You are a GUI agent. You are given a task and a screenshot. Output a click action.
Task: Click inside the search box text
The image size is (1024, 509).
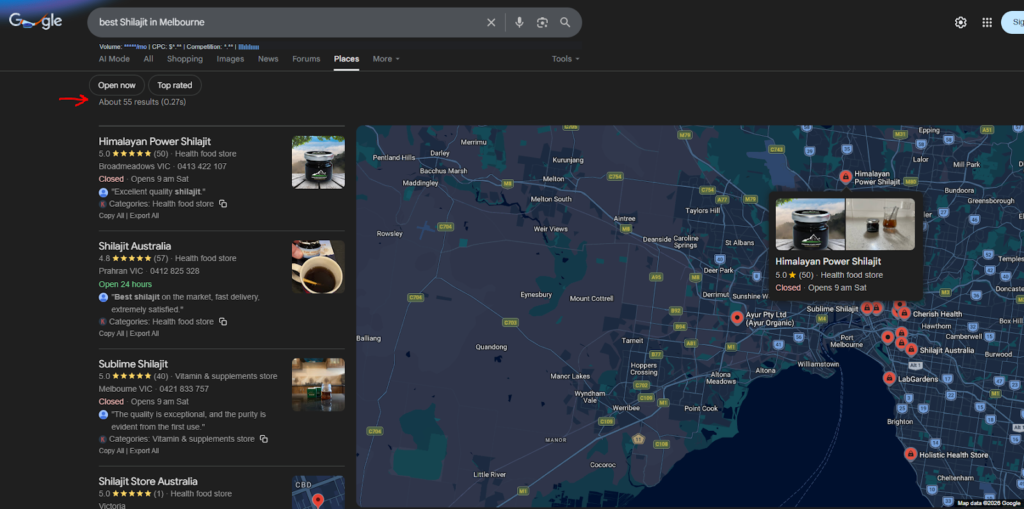coord(152,22)
